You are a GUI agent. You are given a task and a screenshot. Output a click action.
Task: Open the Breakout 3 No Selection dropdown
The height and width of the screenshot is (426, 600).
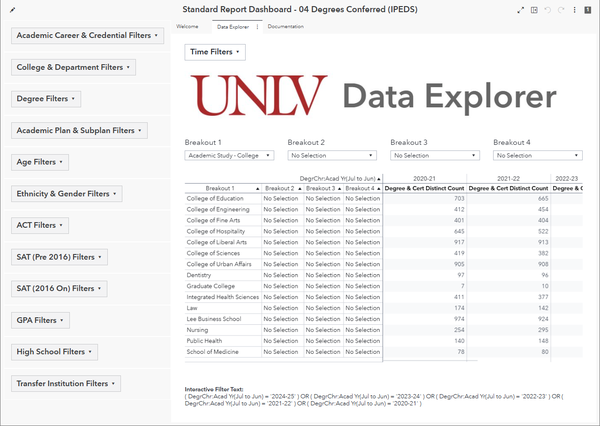(x=435, y=155)
